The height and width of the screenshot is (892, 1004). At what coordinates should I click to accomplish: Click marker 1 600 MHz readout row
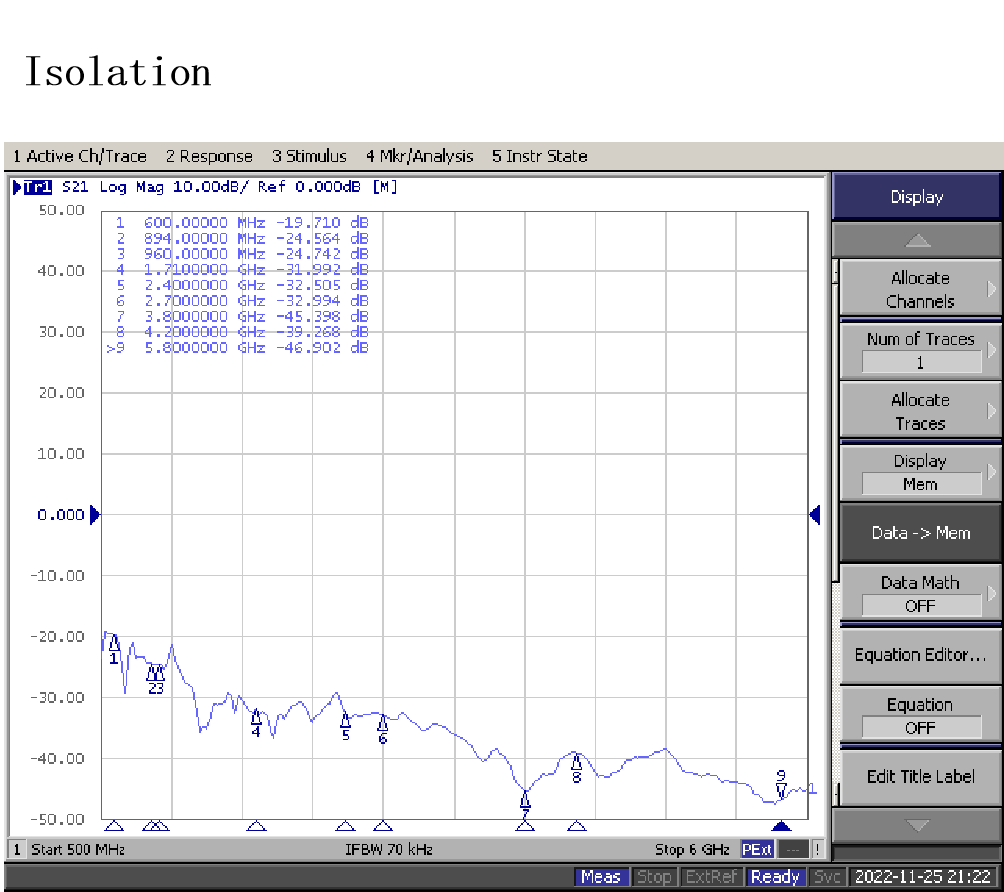click(x=241, y=223)
